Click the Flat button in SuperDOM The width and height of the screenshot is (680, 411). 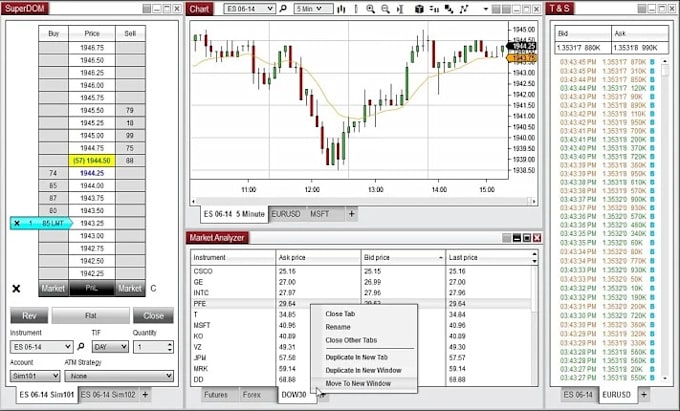point(88,316)
